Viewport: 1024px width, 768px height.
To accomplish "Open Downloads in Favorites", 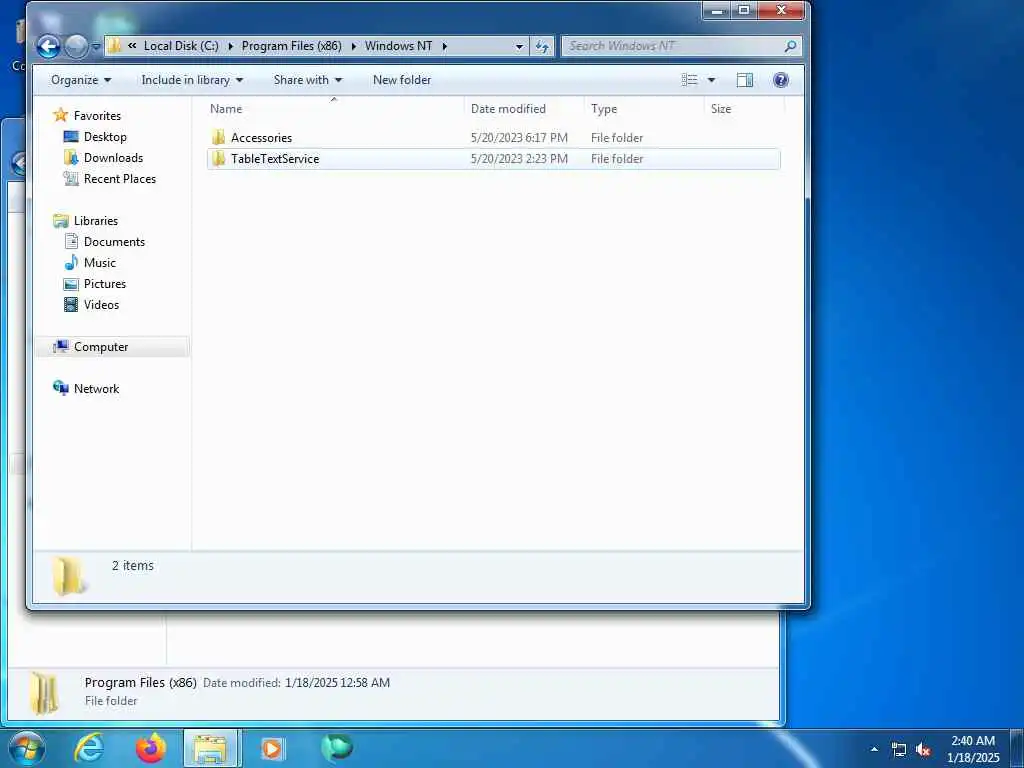I will (113, 157).
